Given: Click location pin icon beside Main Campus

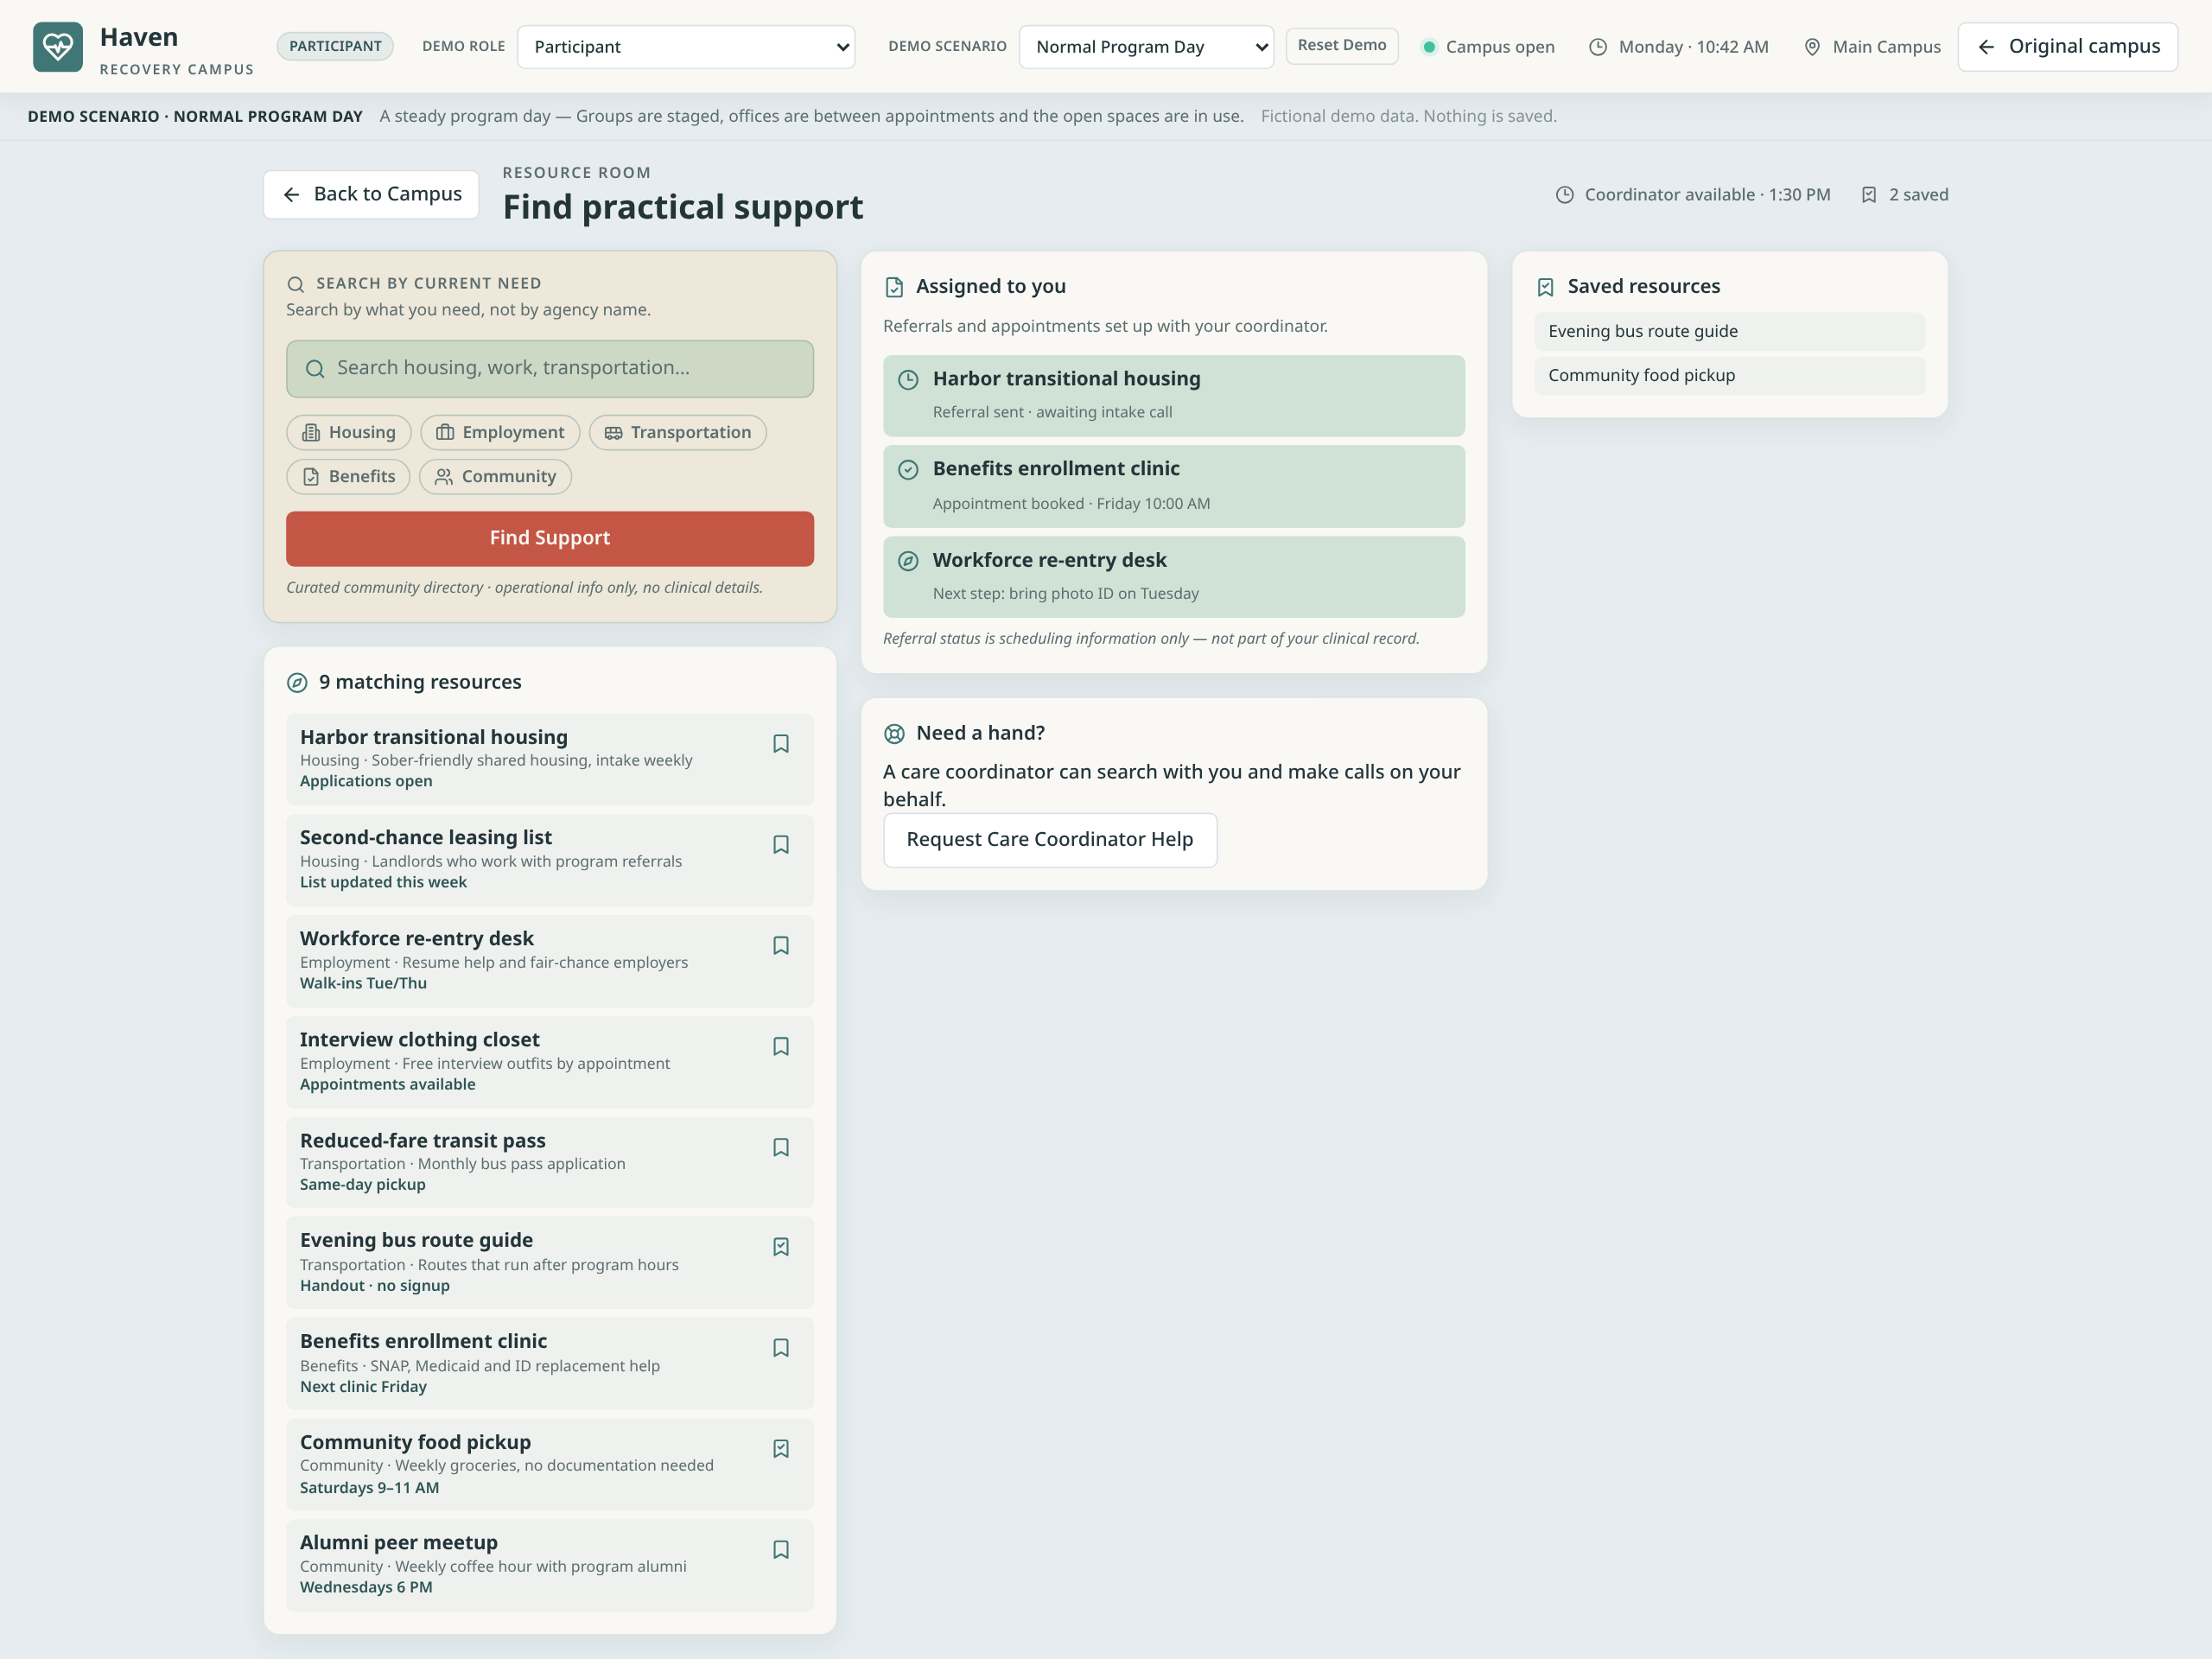Looking at the screenshot, I should 1812,47.
